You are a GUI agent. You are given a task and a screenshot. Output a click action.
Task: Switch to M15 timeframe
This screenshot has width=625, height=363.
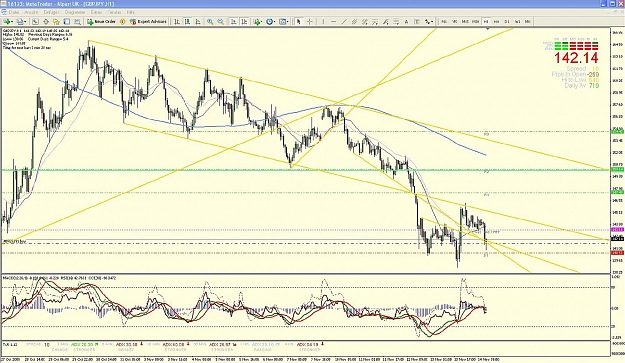tap(464, 22)
